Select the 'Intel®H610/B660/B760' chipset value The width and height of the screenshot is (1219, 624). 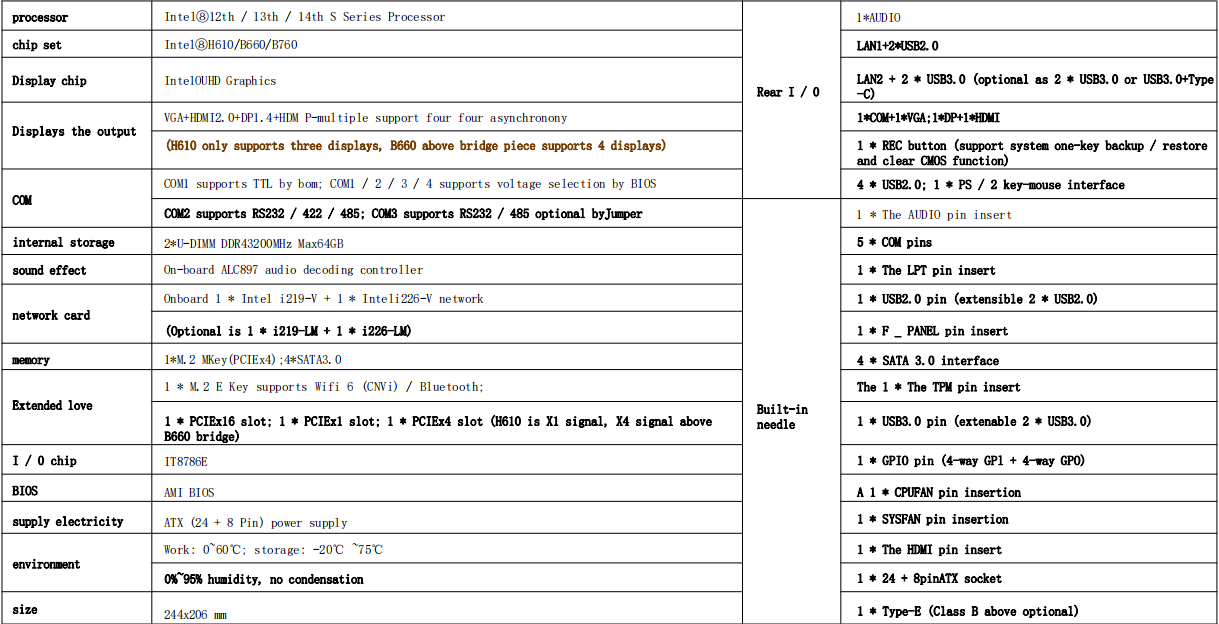pyautogui.click(x=231, y=45)
